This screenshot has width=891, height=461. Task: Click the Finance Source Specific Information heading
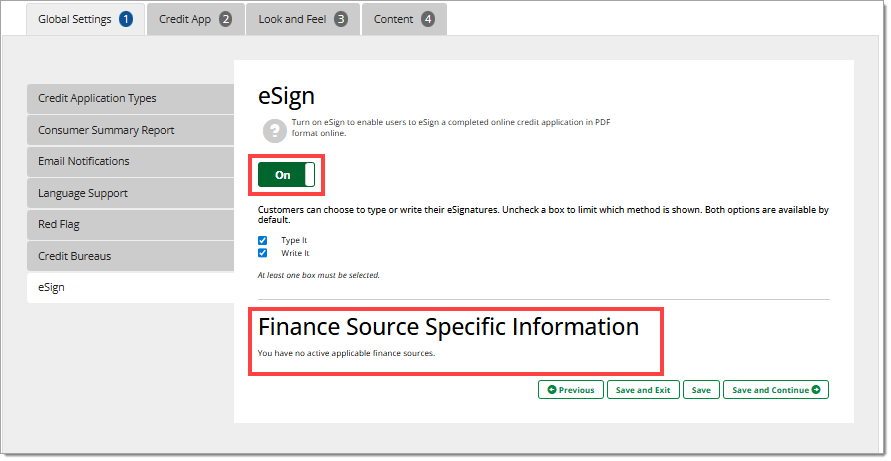pyautogui.click(x=448, y=327)
